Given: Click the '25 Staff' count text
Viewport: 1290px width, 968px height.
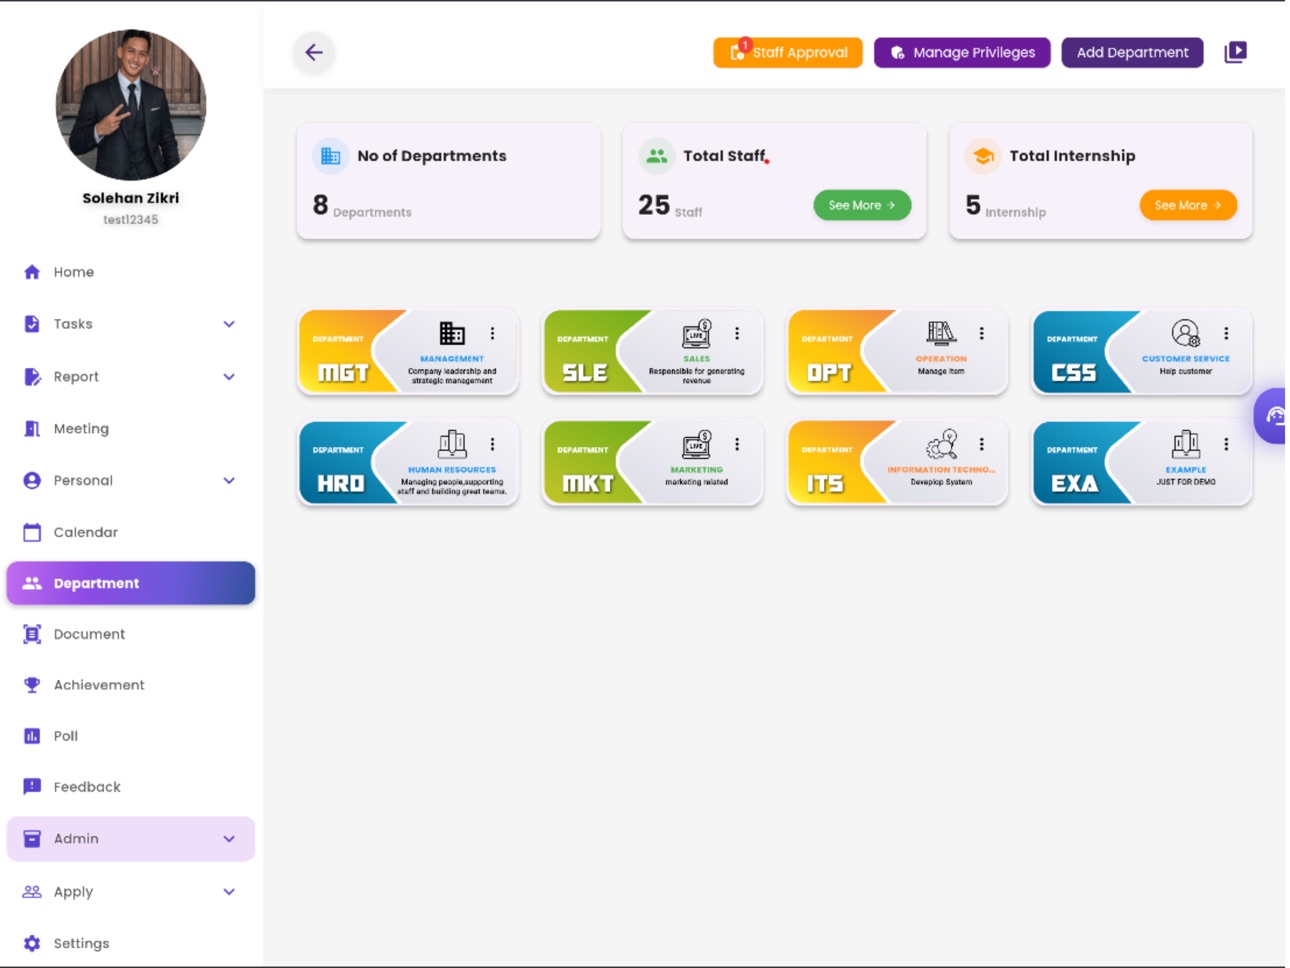Looking at the screenshot, I should (670, 206).
